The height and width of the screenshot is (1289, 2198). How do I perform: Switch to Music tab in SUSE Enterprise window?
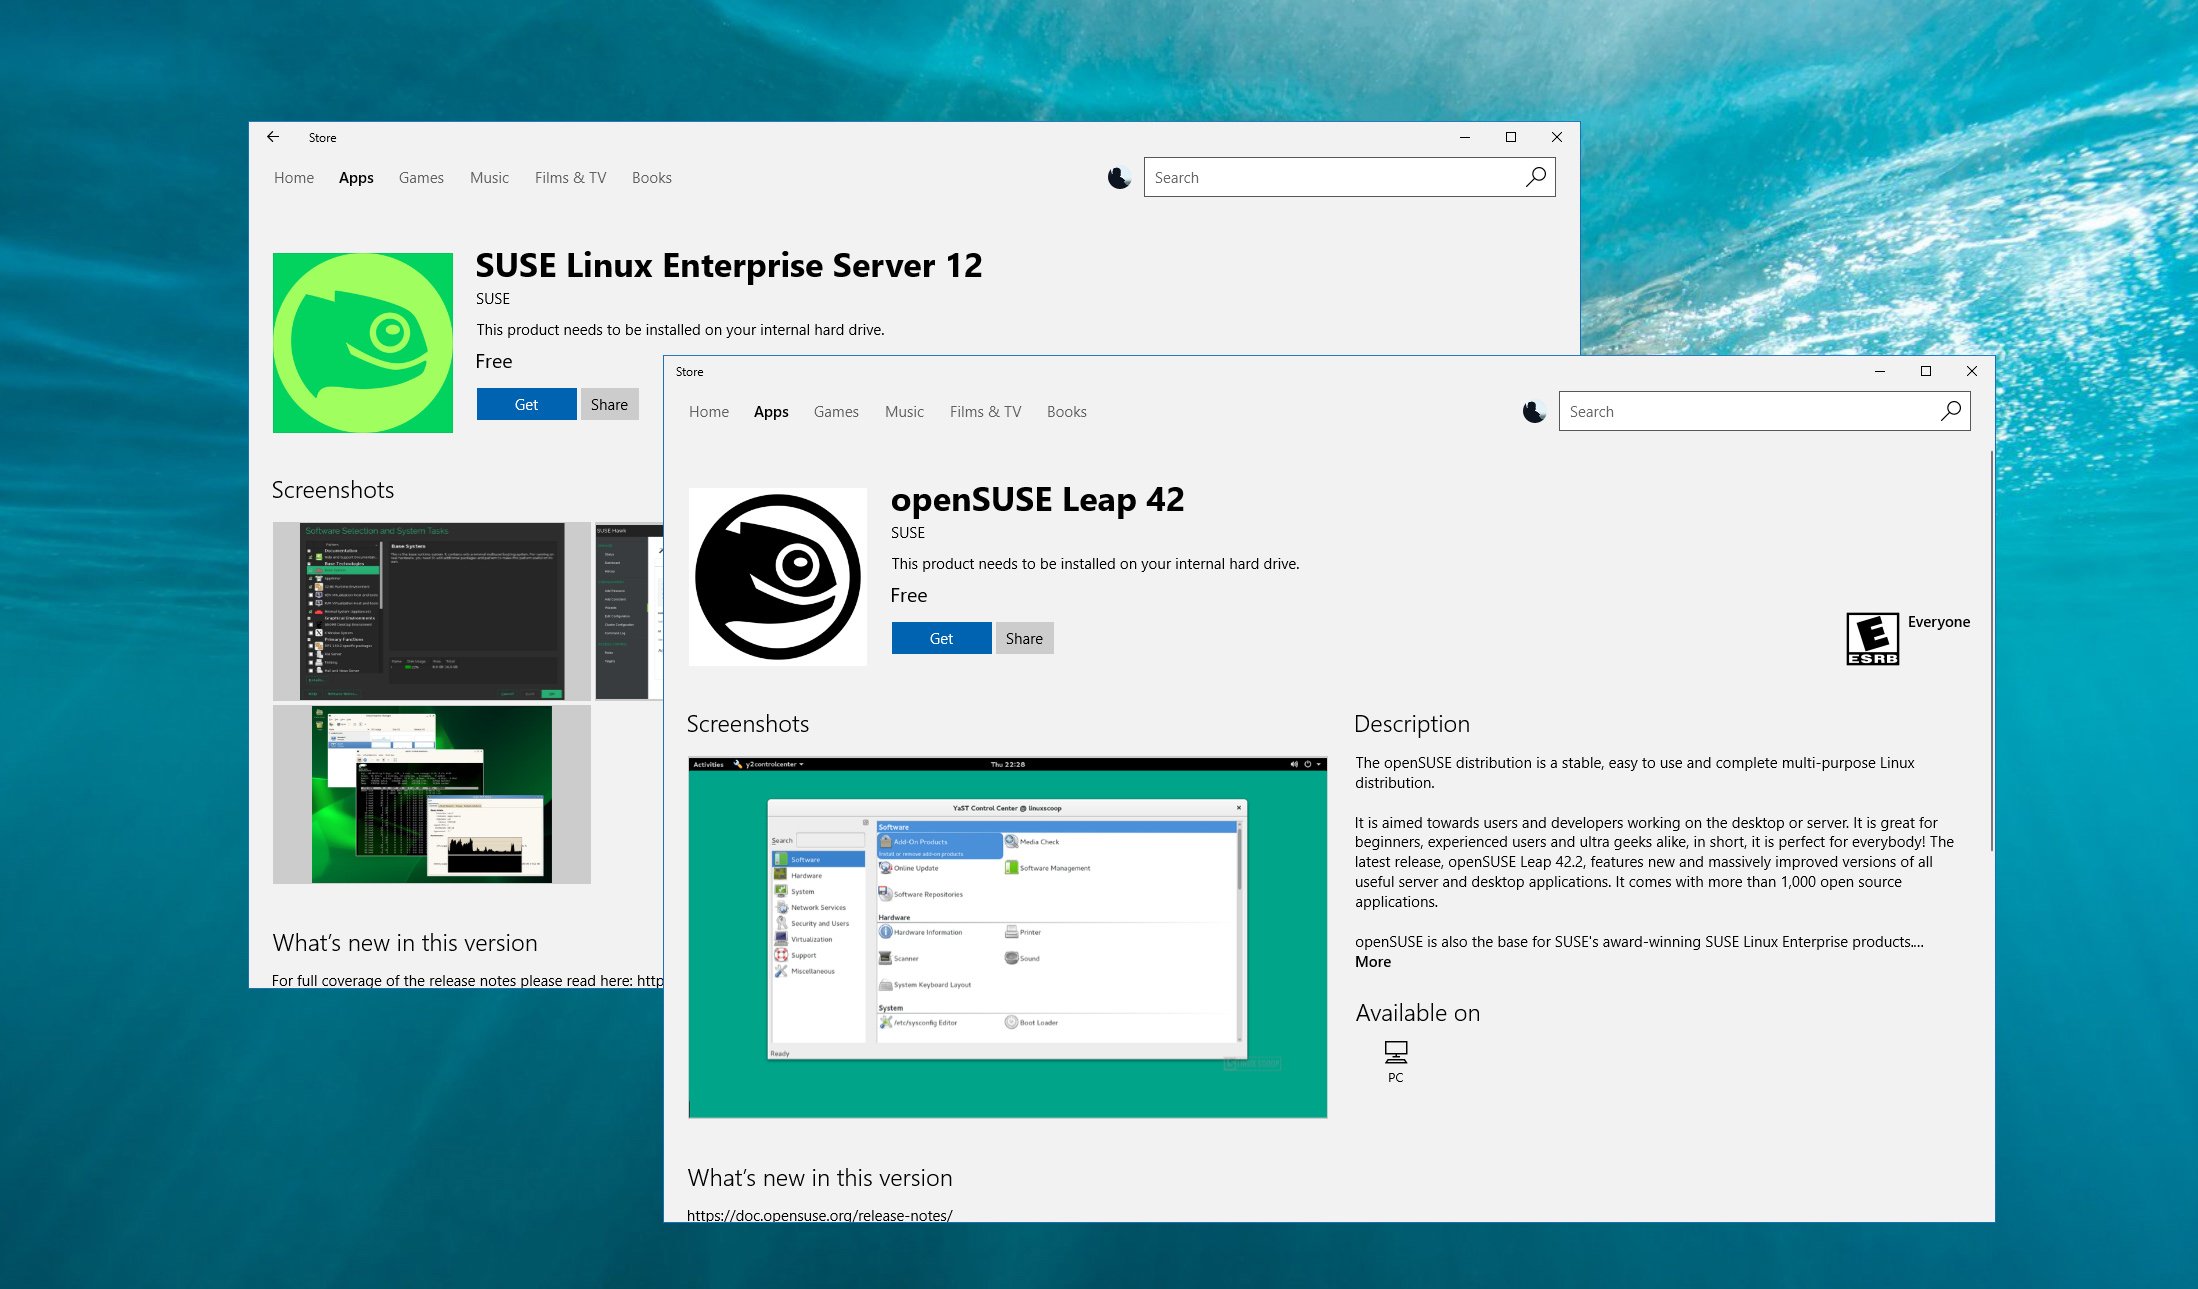click(489, 178)
